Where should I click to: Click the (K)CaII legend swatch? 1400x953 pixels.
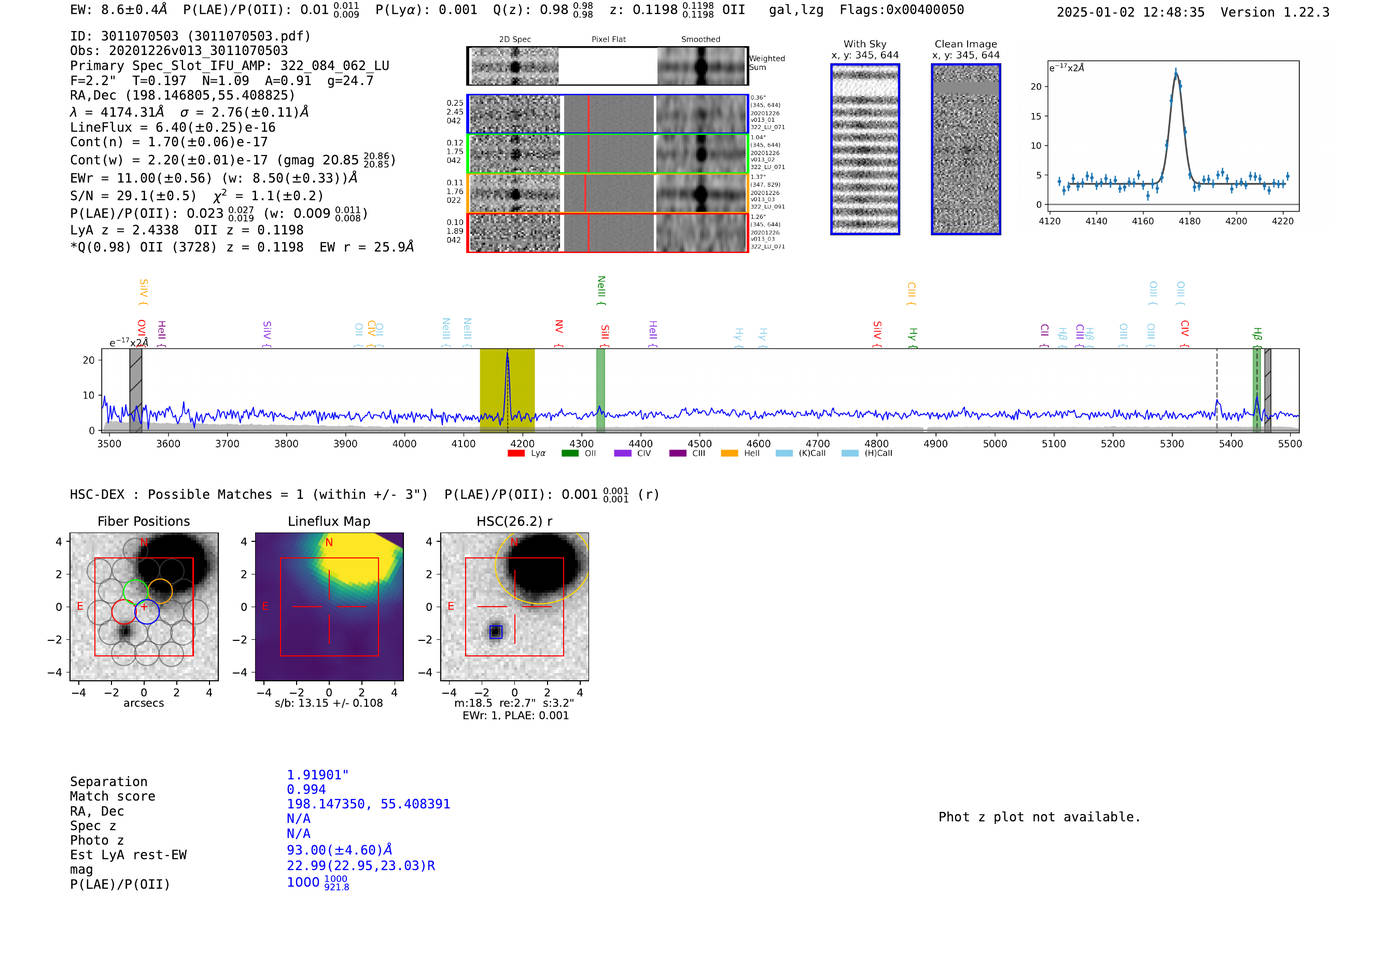pos(784,454)
